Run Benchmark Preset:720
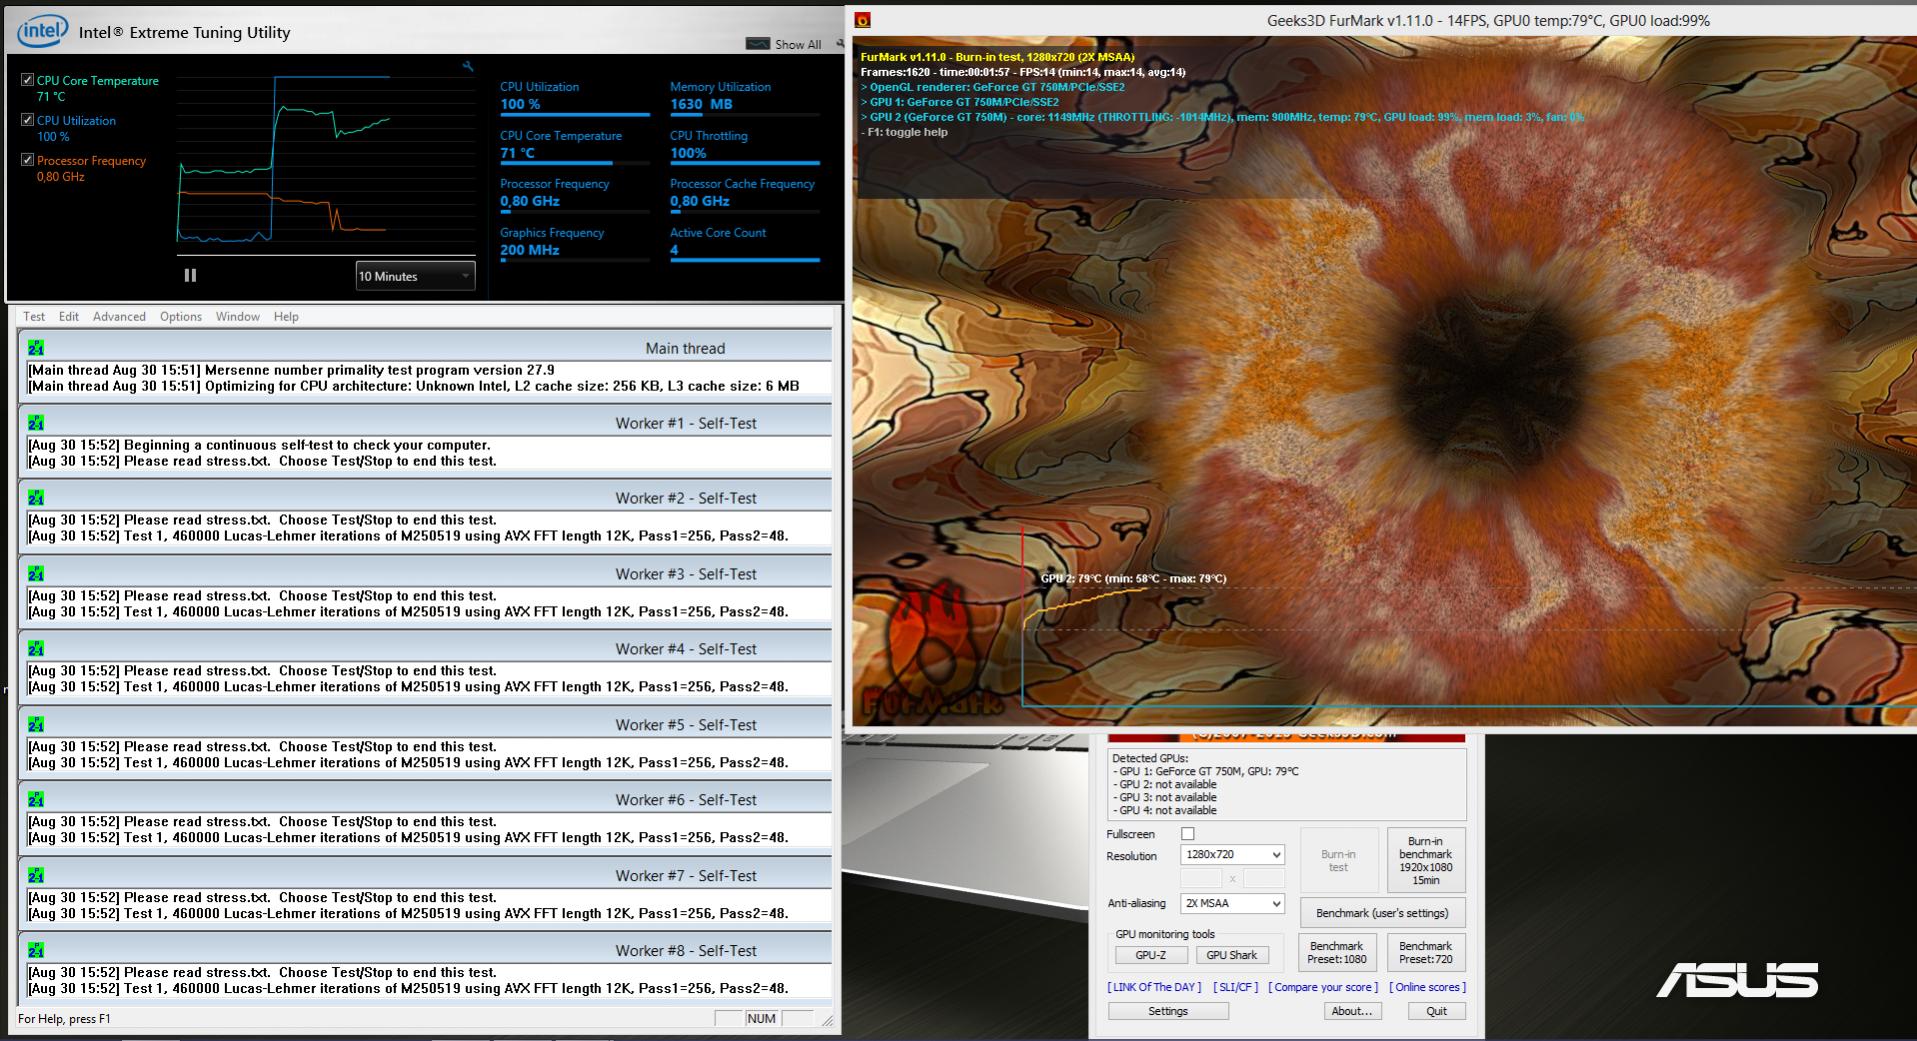The width and height of the screenshot is (1917, 1041). coord(1425,952)
